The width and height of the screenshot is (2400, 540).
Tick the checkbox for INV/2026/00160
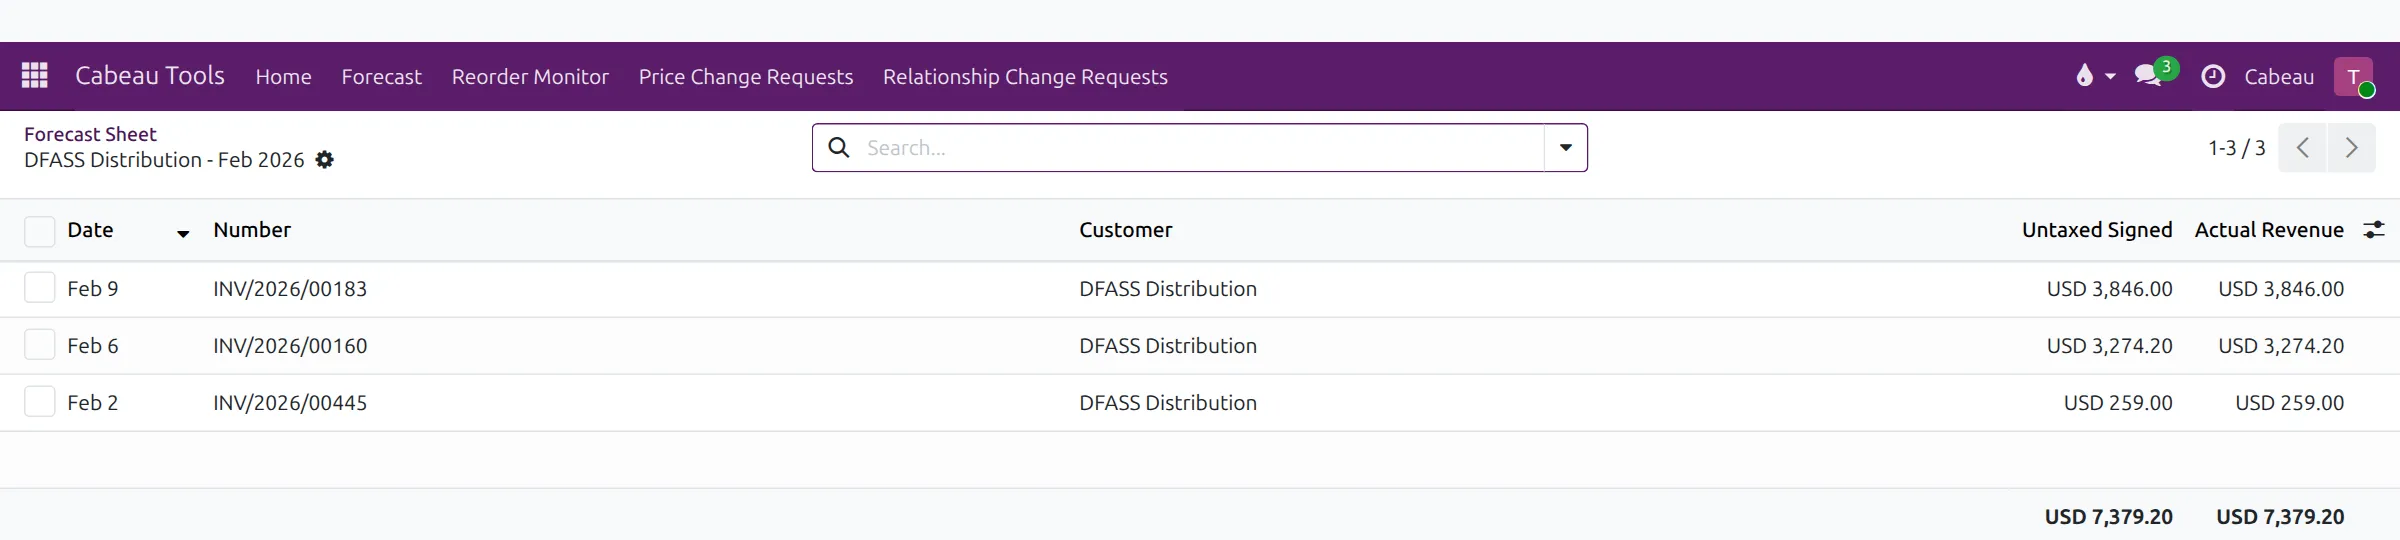point(40,345)
